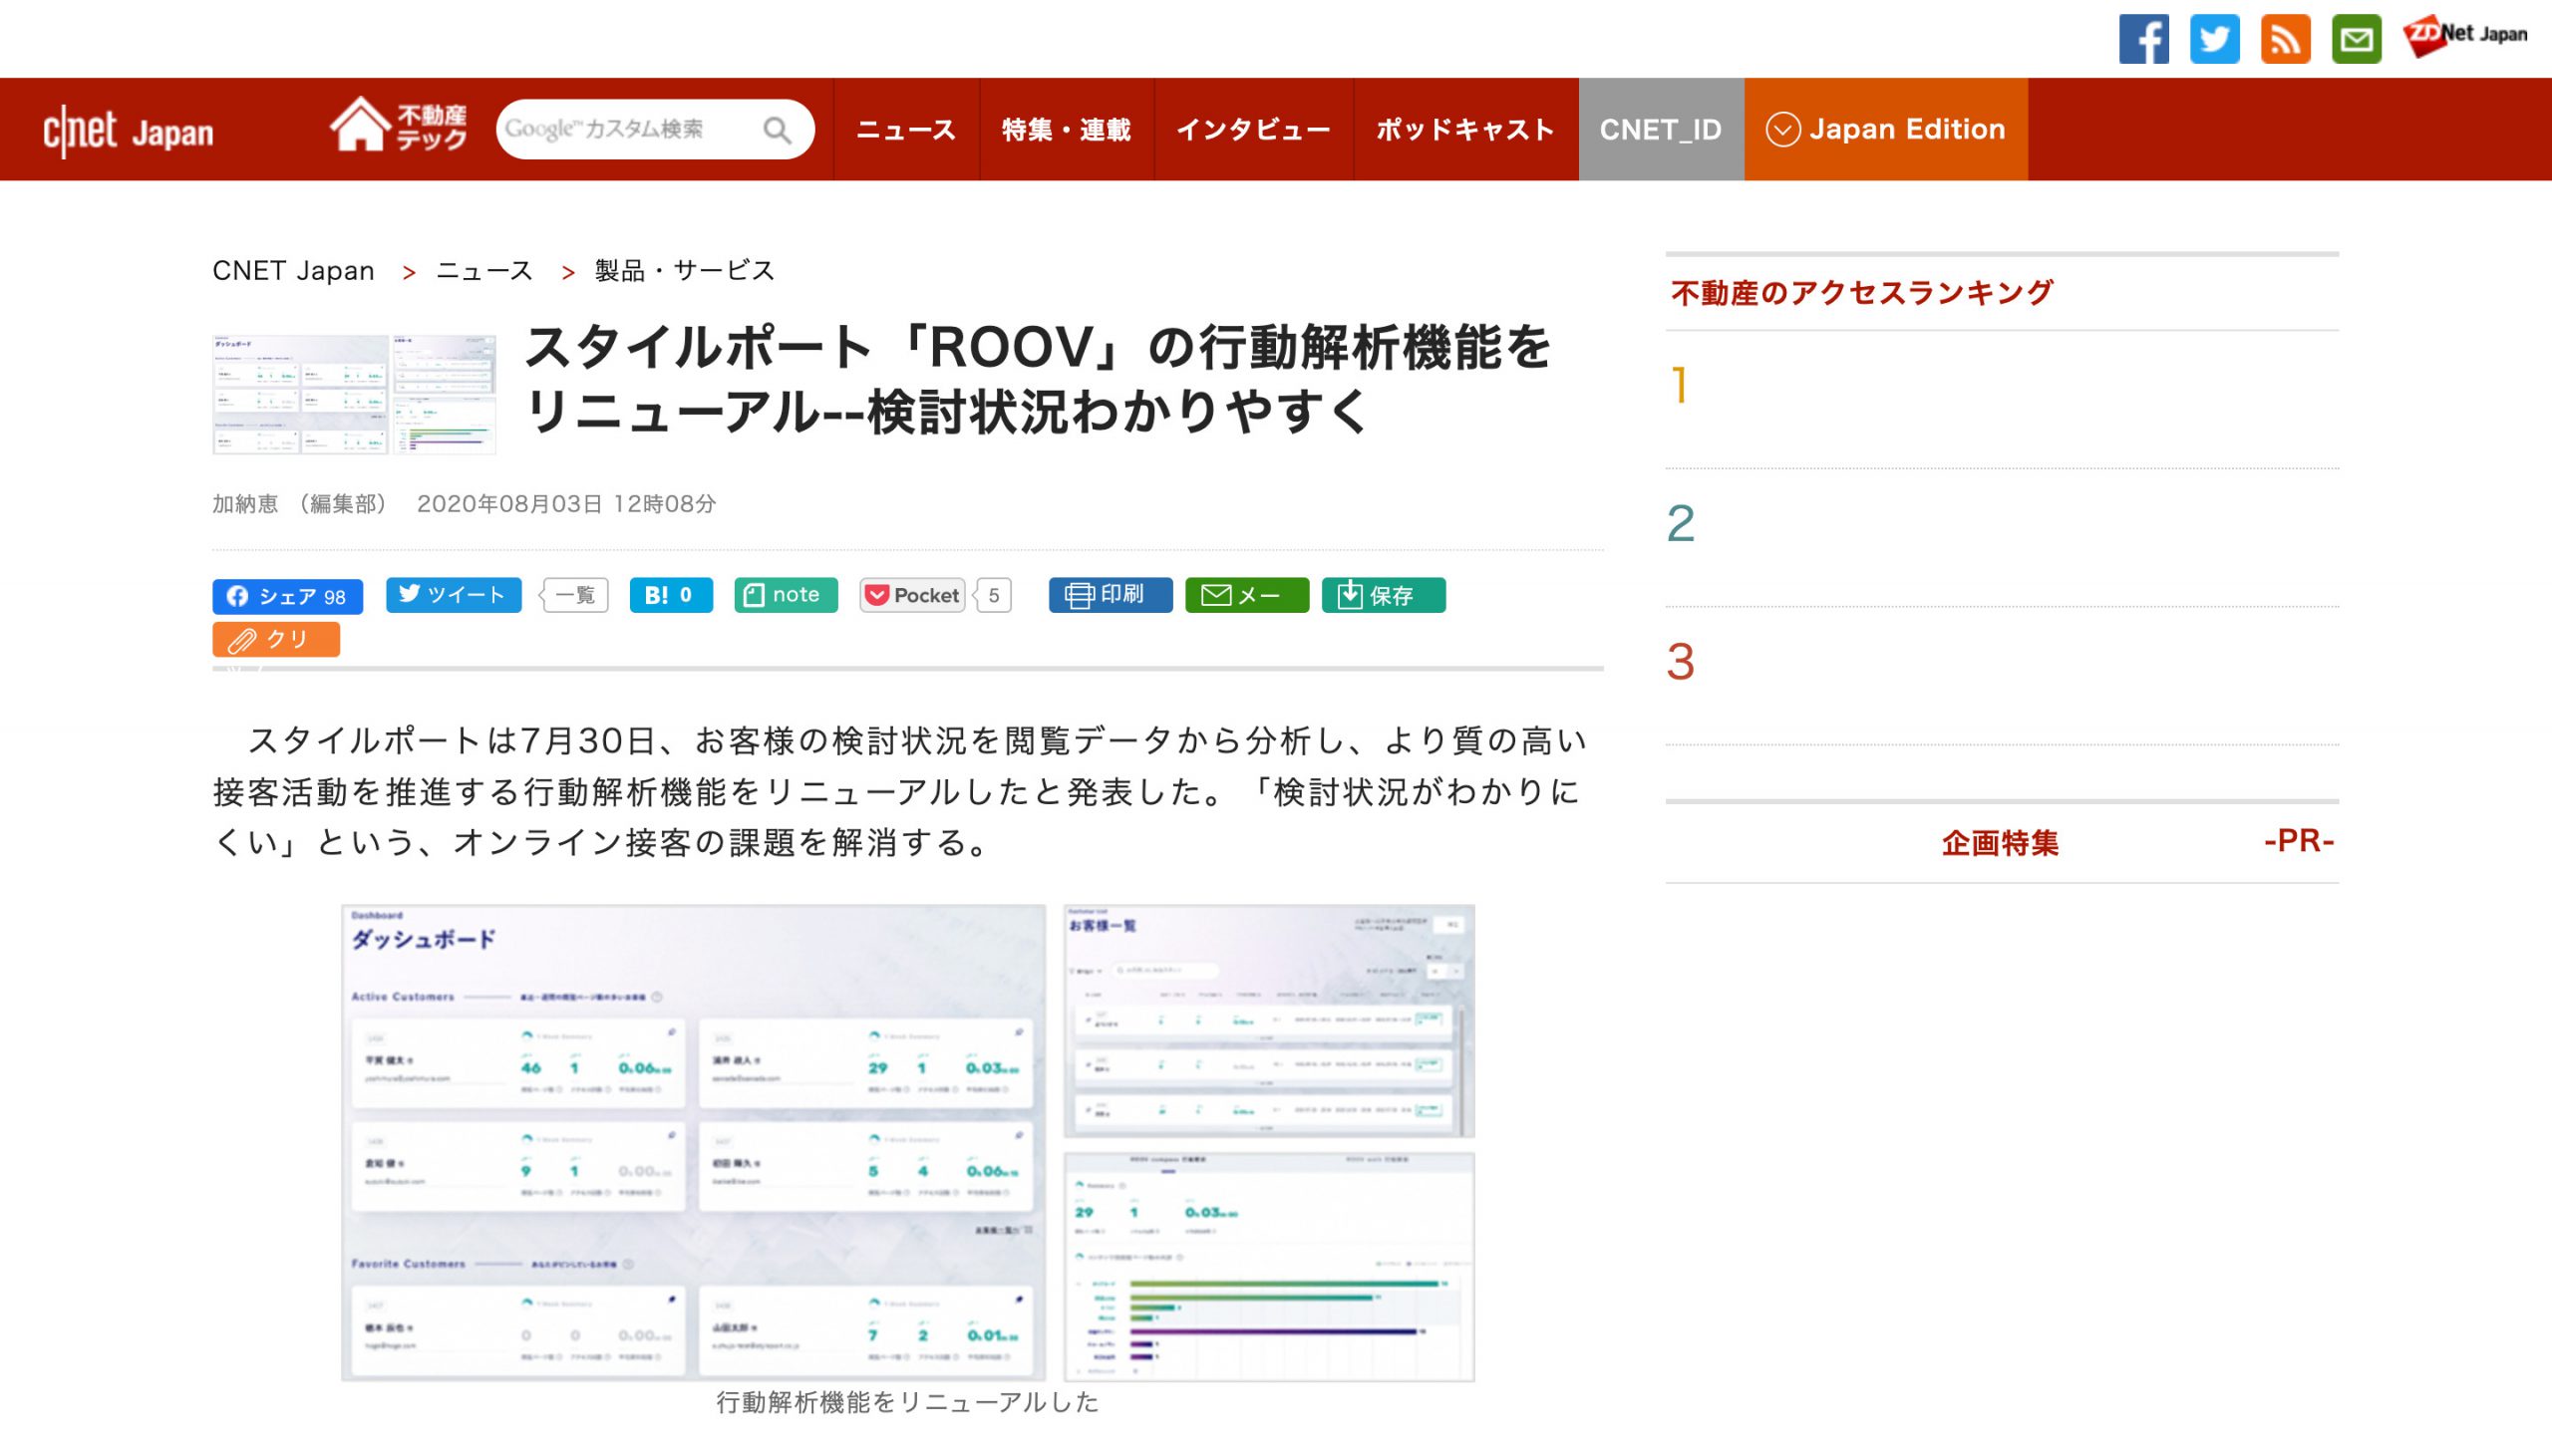Open the CNET_ID tab
The width and height of the screenshot is (2552, 1456).
[x=1661, y=130]
